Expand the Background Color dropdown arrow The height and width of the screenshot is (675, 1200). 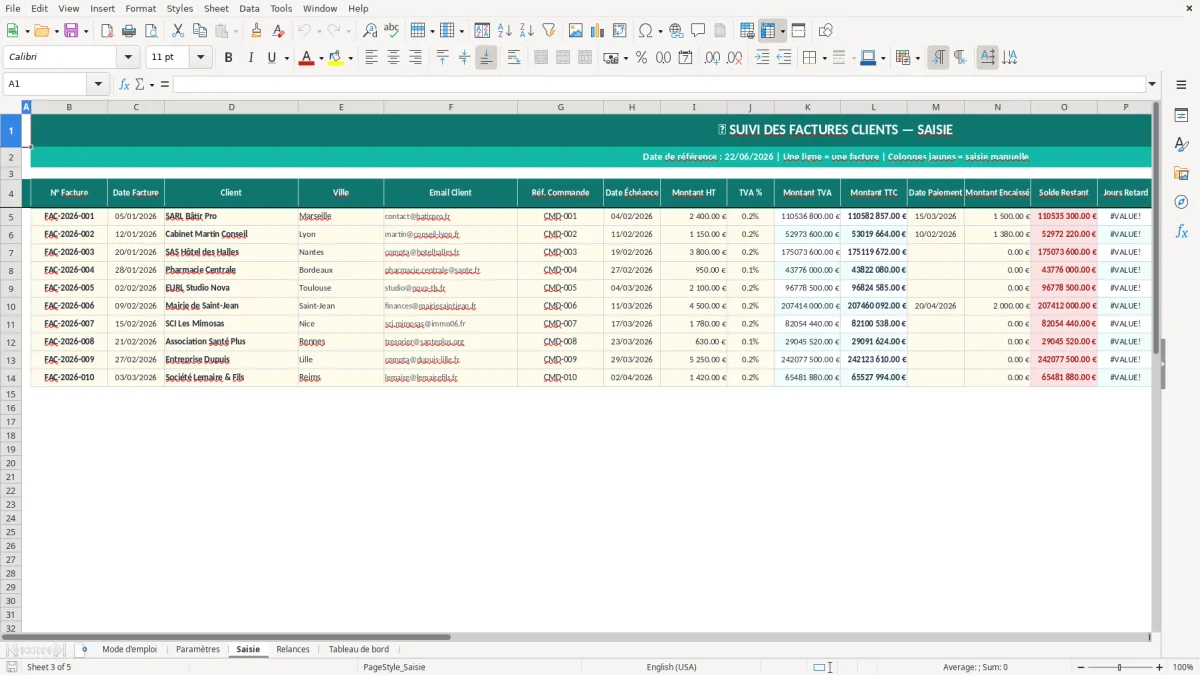tap(350, 58)
